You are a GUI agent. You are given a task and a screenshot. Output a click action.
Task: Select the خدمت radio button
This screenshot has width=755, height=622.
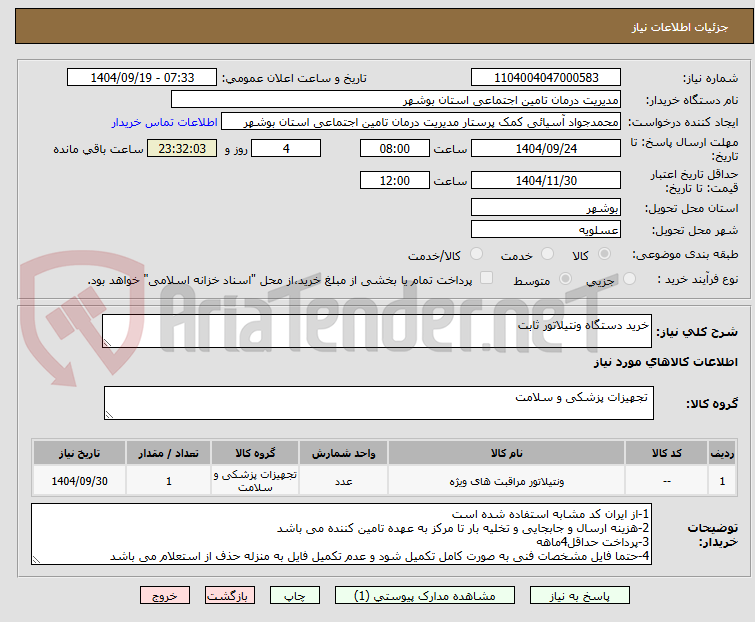[547, 254]
